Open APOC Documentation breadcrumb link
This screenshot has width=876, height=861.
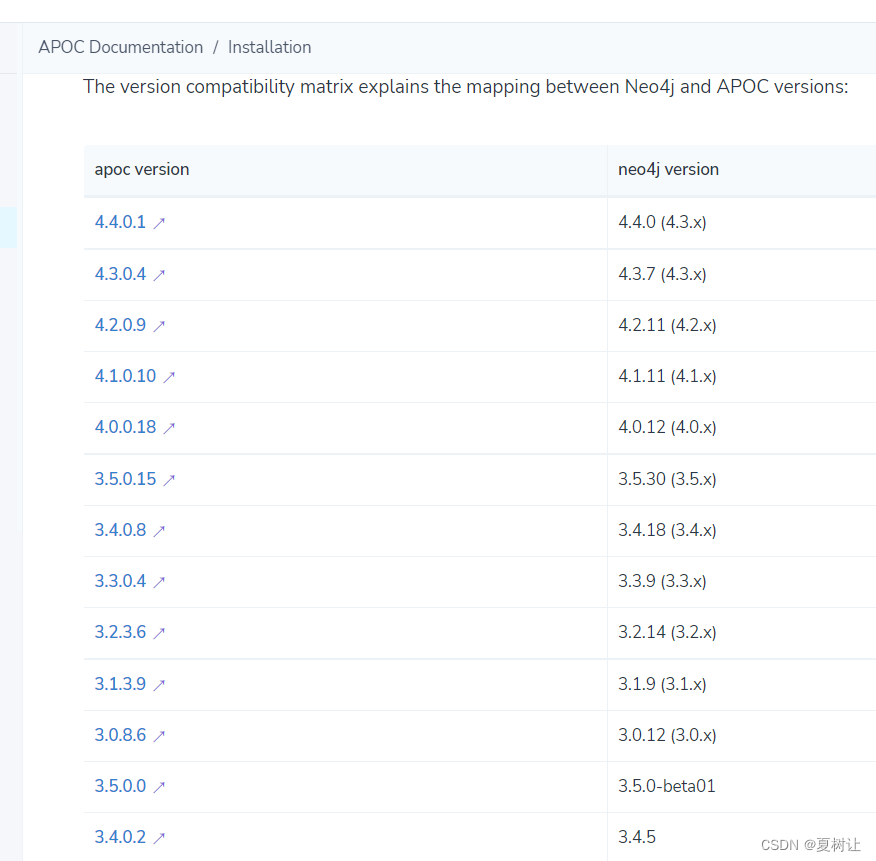click(x=121, y=47)
